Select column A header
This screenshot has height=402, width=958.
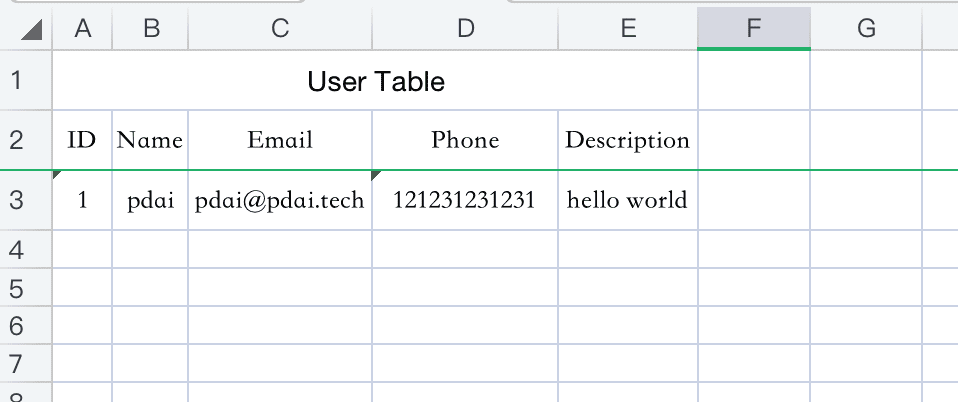click(x=82, y=30)
